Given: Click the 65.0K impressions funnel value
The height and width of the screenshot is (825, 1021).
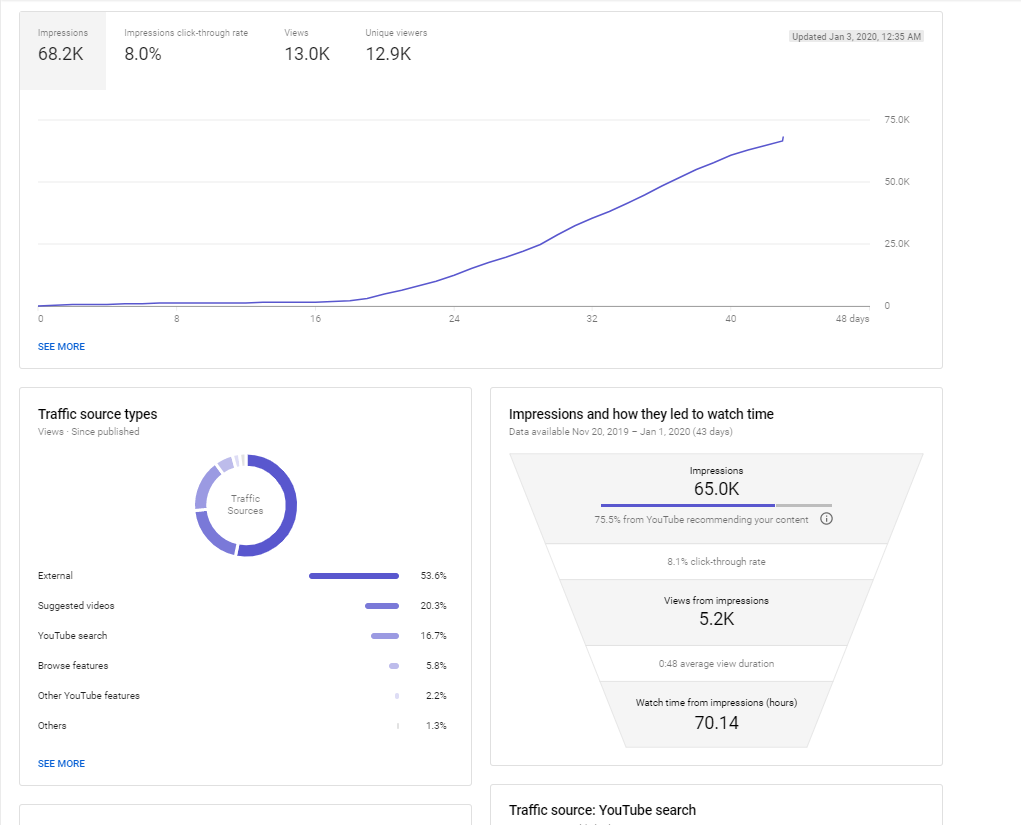Looking at the screenshot, I should pyautogui.click(x=716, y=489).
